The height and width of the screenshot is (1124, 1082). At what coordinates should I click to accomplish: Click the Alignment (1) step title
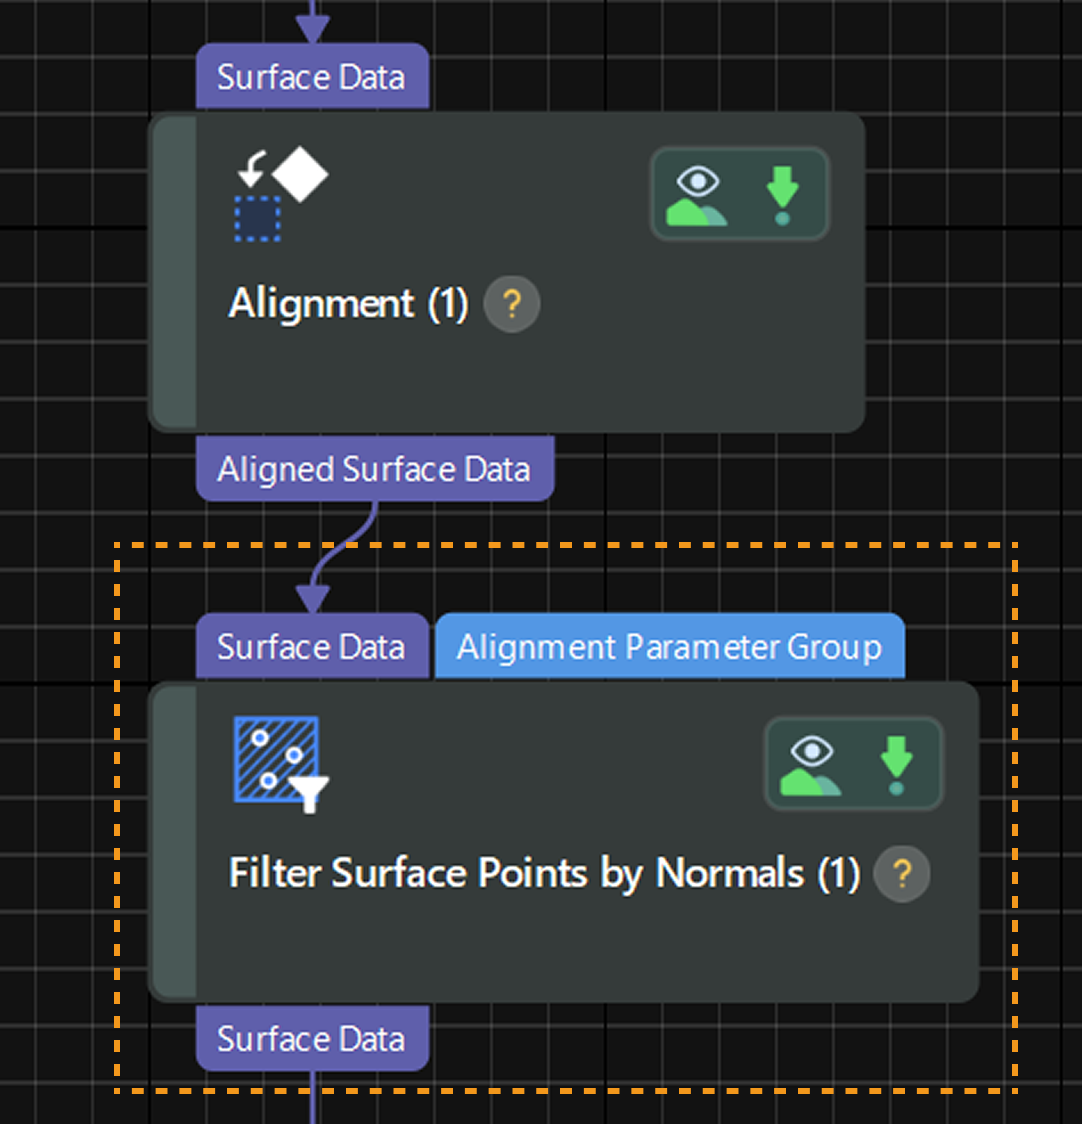(348, 304)
